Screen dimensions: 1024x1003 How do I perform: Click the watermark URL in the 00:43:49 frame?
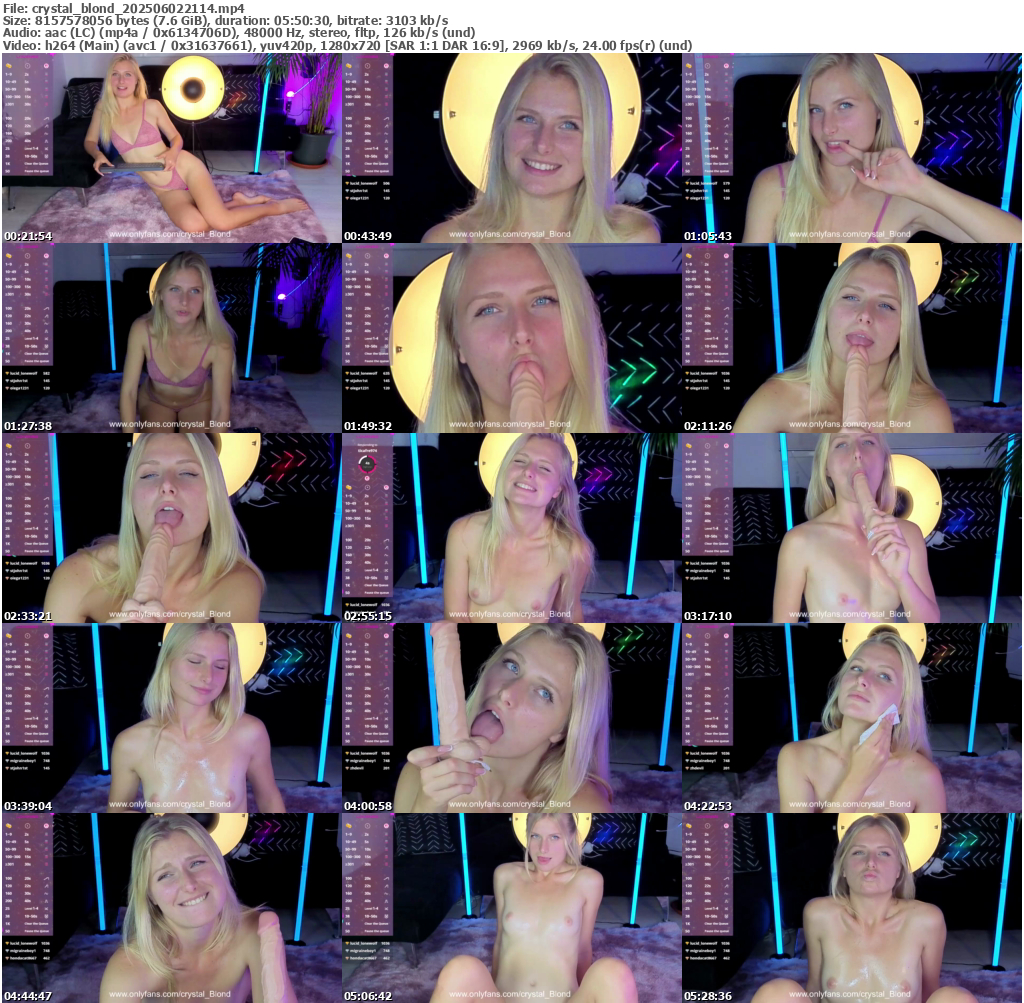pyautogui.click(x=510, y=235)
